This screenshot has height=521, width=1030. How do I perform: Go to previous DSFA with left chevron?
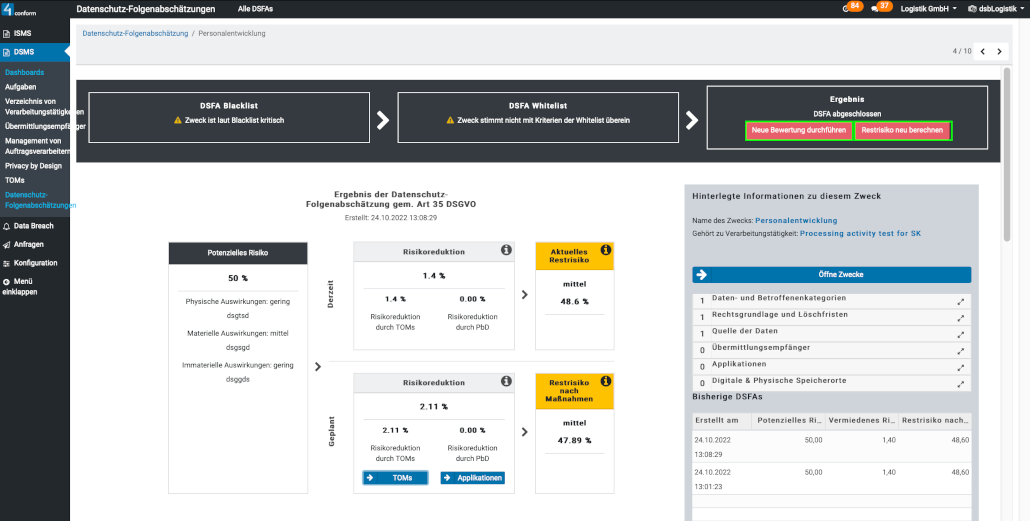click(x=982, y=51)
